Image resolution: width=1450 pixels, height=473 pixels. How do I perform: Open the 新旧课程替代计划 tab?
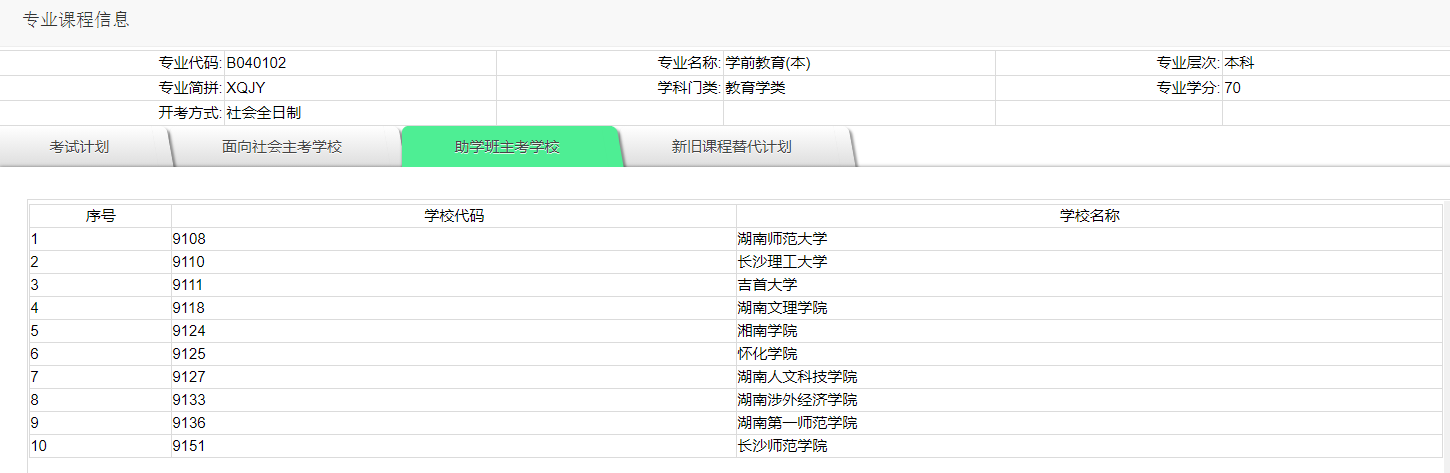(x=731, y=147)
